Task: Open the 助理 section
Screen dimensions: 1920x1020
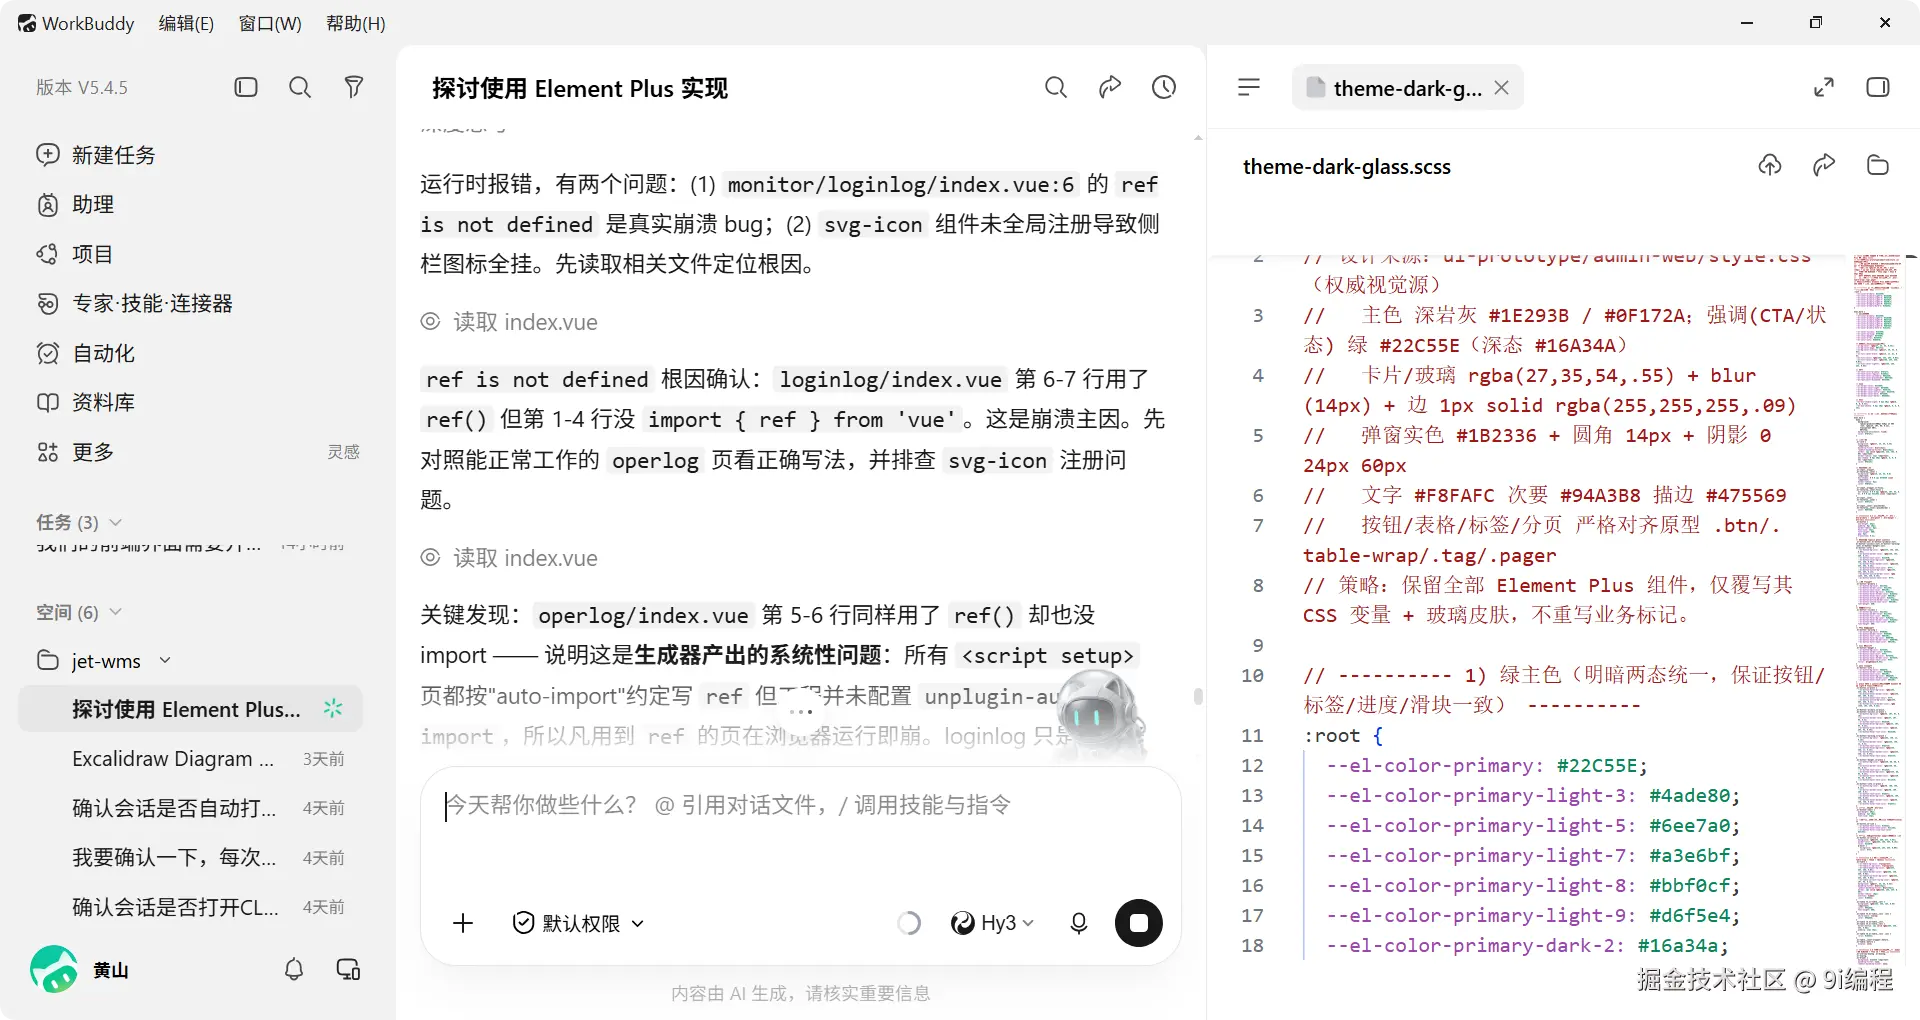Action: coord(76,205)
